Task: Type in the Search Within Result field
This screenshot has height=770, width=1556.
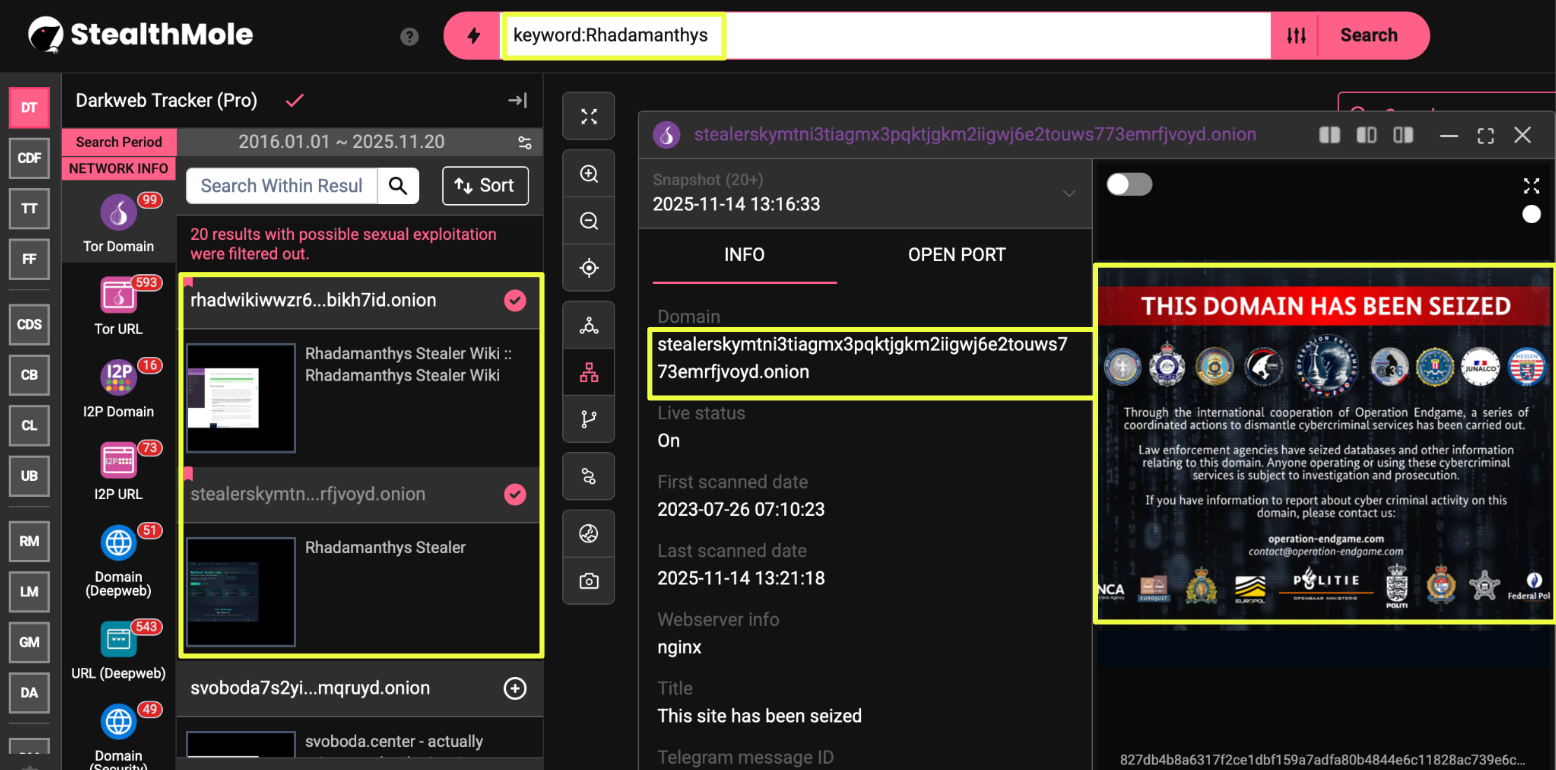Action: [281, 186]
